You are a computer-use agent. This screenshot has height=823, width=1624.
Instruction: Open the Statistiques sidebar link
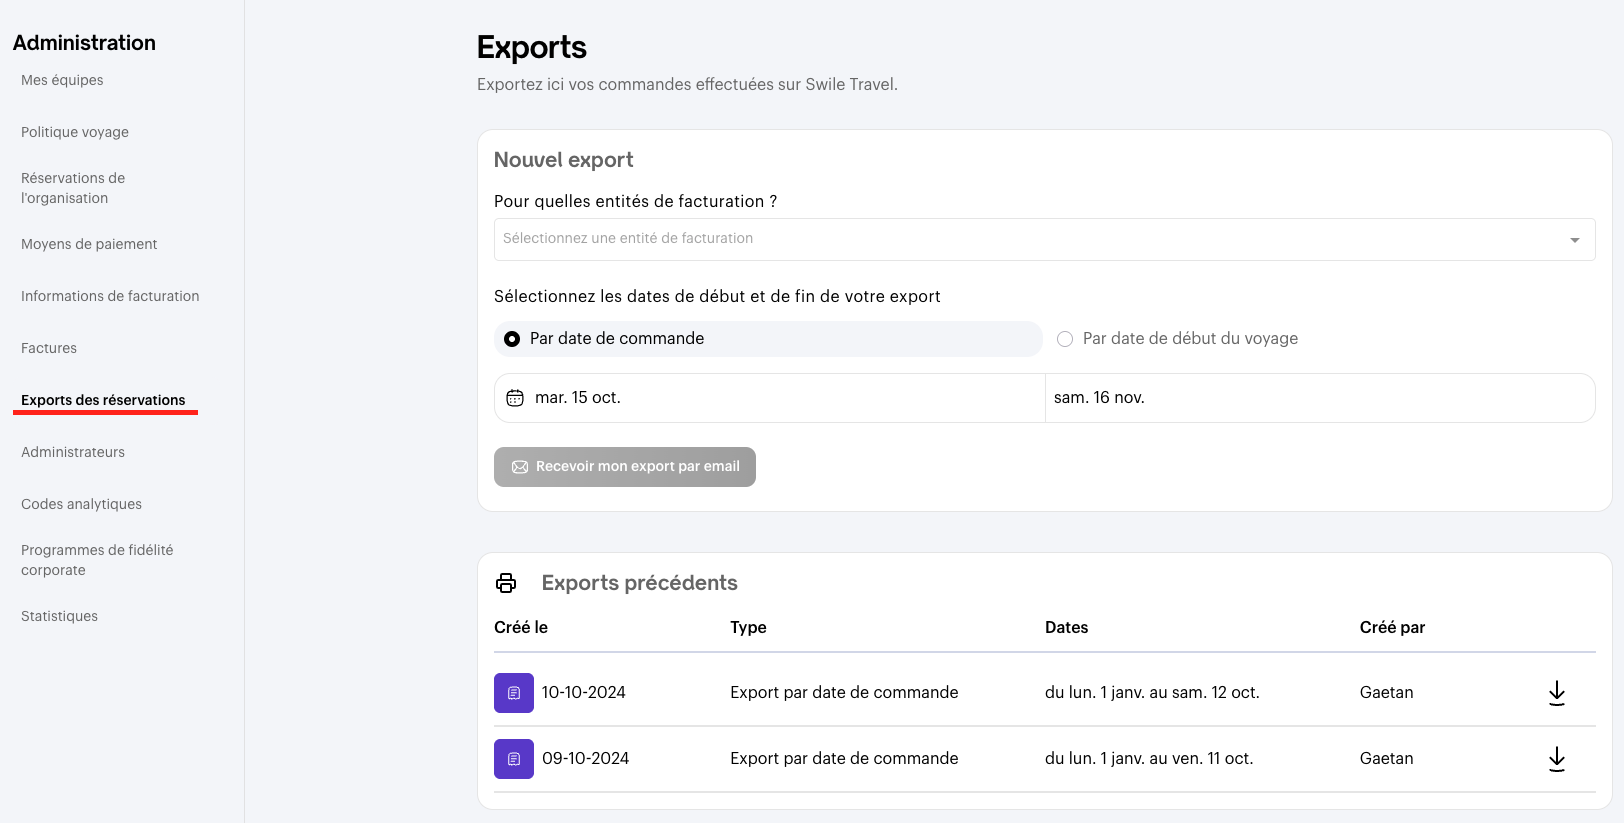click(59, 616)
